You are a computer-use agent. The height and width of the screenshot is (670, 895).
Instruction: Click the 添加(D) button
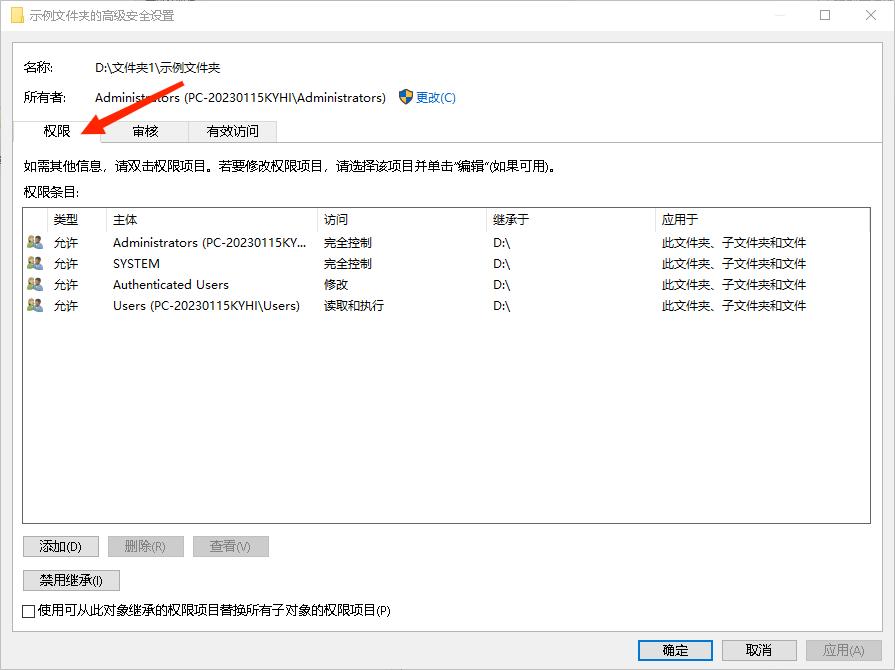pos(60,546)
